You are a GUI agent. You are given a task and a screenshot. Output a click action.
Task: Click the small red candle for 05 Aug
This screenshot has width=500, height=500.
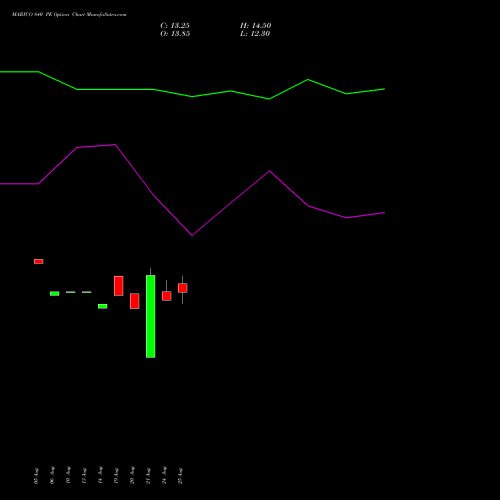39,261
